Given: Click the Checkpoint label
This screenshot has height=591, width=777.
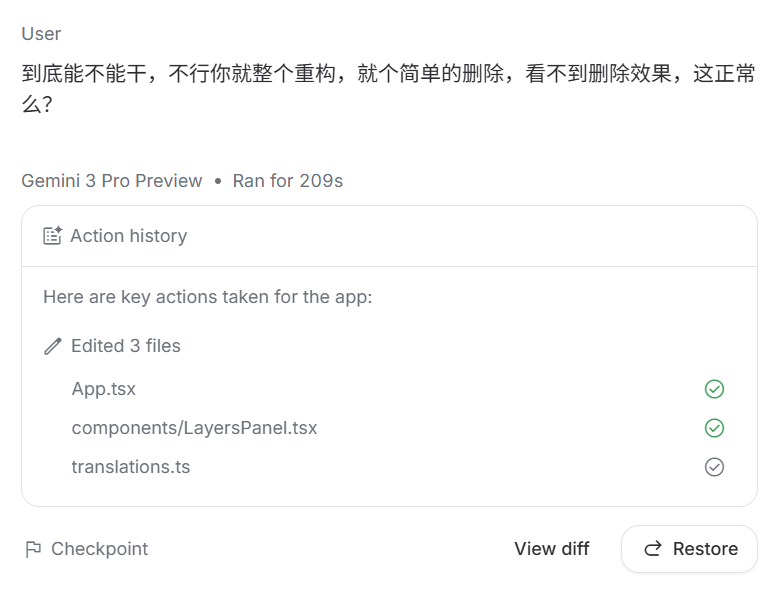Looking at the screenshot, I should (x=99, y=549).
